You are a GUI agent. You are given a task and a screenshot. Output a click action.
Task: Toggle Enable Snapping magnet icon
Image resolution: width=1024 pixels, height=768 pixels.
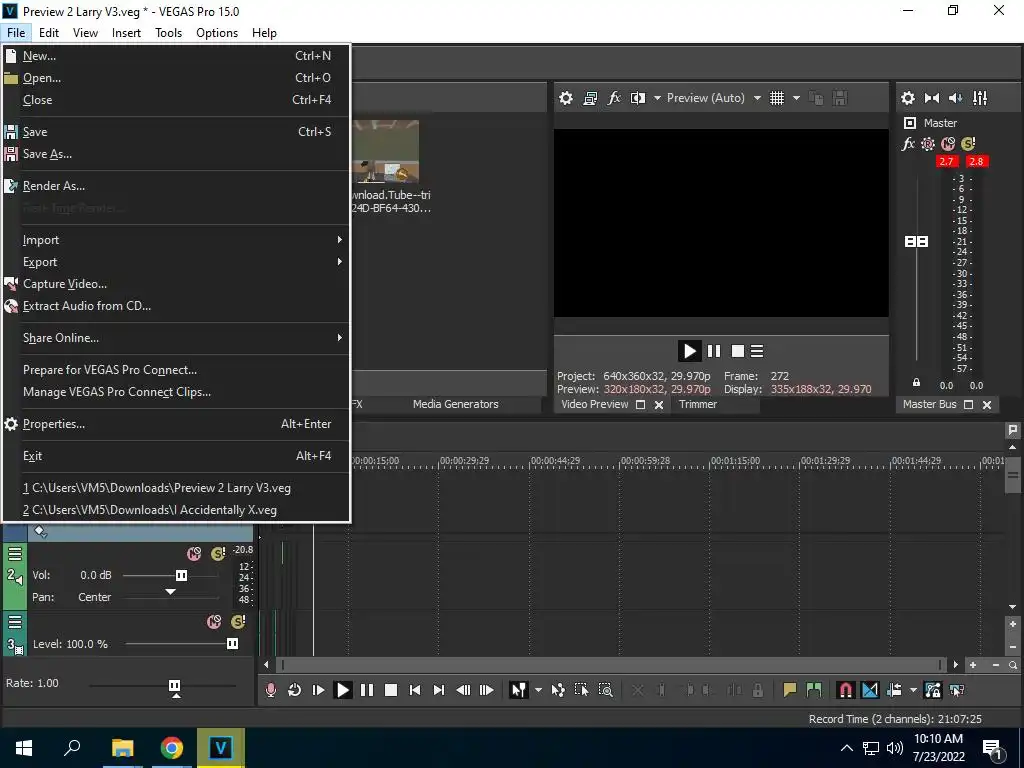point(846,690)
